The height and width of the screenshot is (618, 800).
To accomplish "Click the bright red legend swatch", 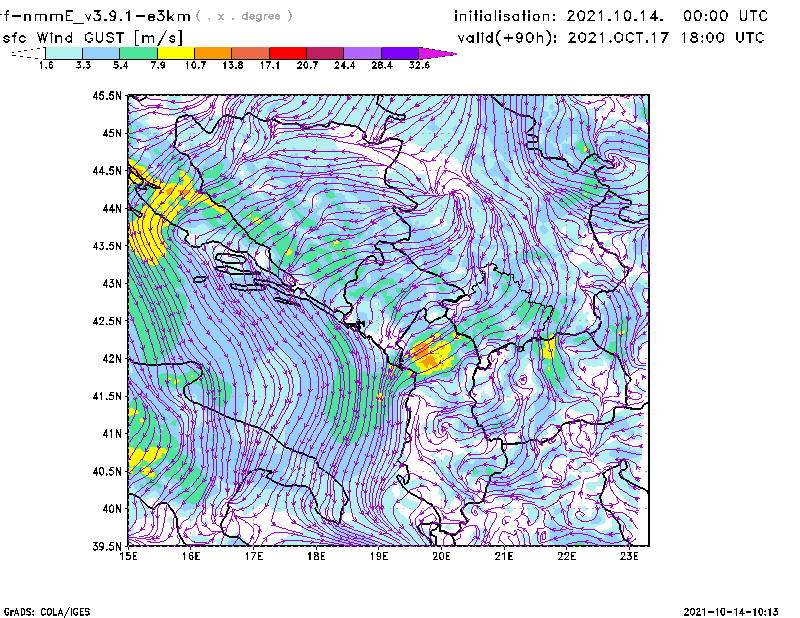I will click(288, 53).
